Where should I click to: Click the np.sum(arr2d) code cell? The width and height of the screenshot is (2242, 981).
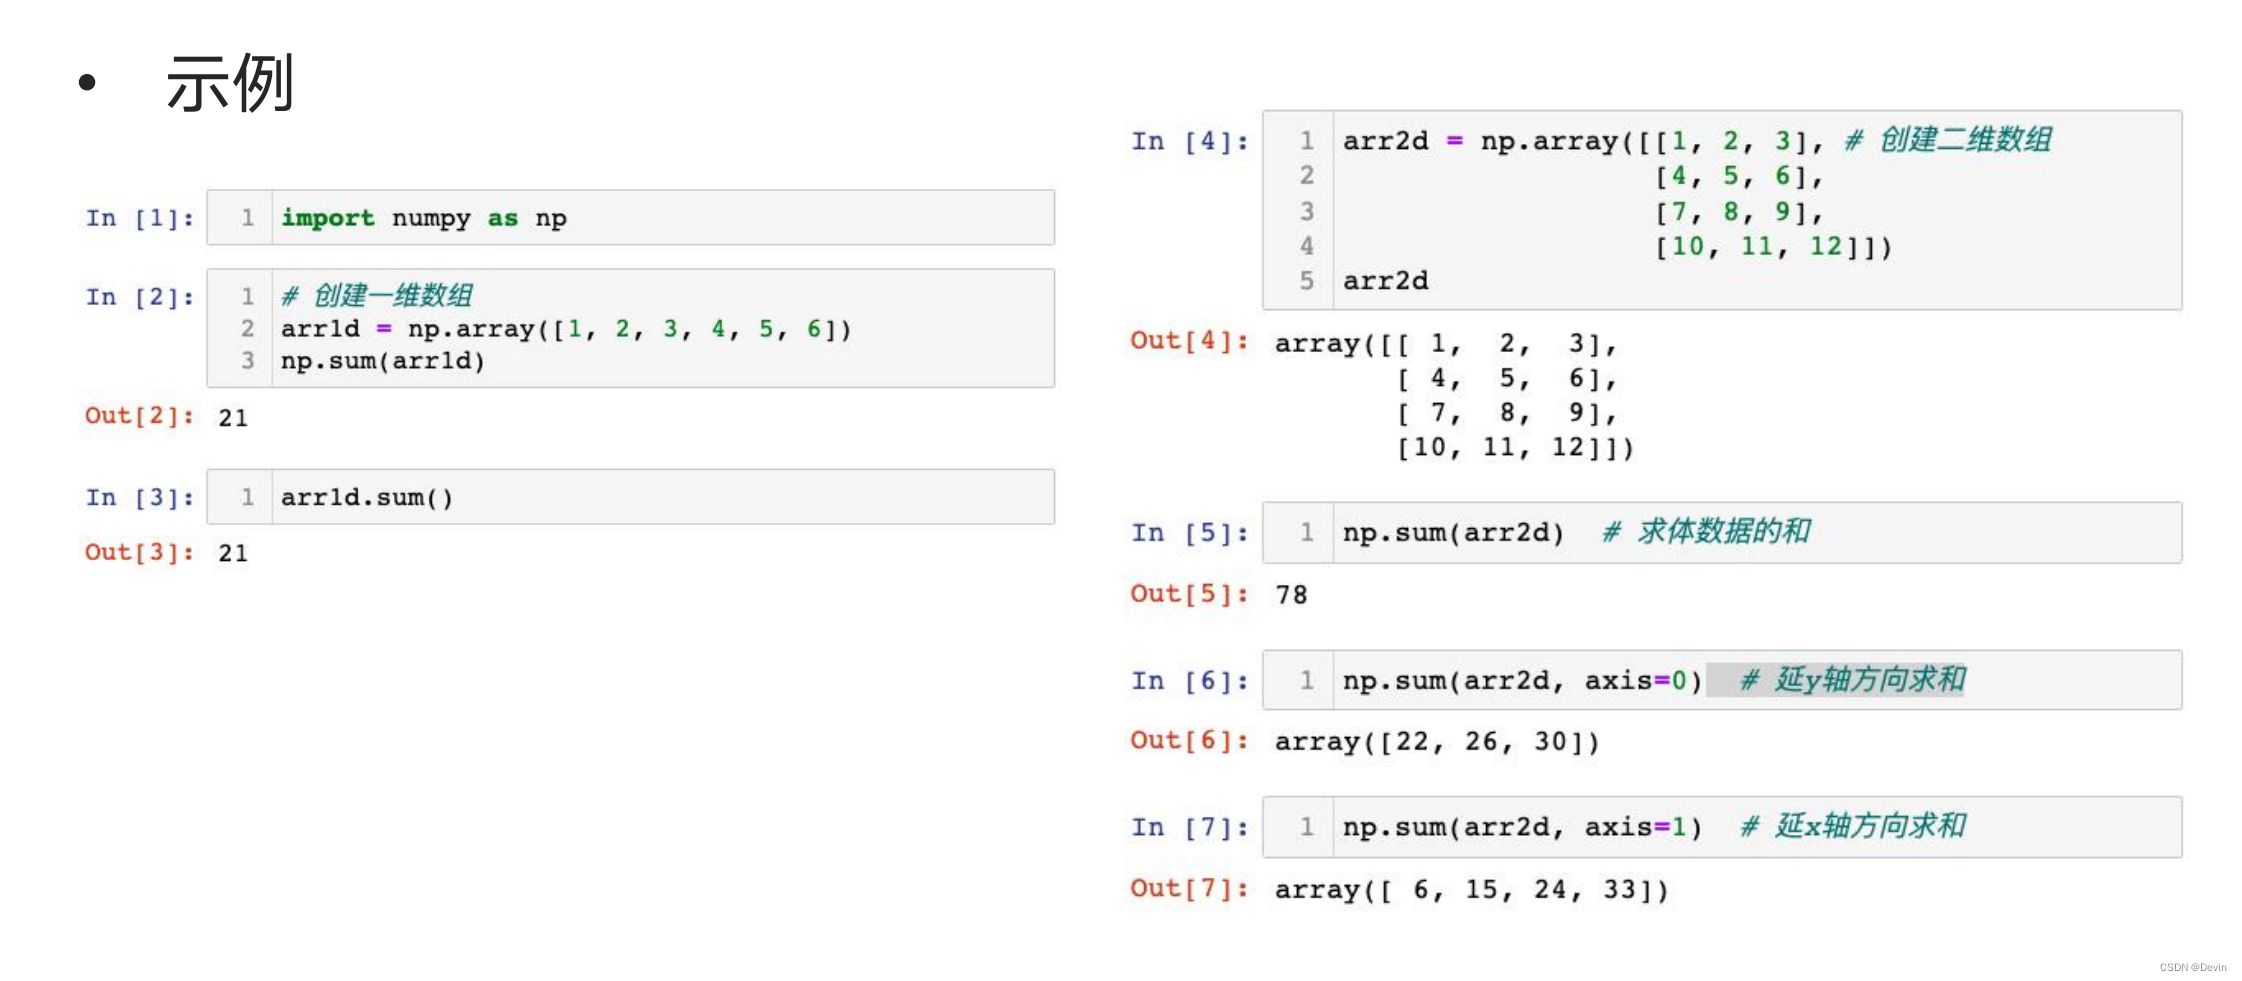click(1722, 532)
